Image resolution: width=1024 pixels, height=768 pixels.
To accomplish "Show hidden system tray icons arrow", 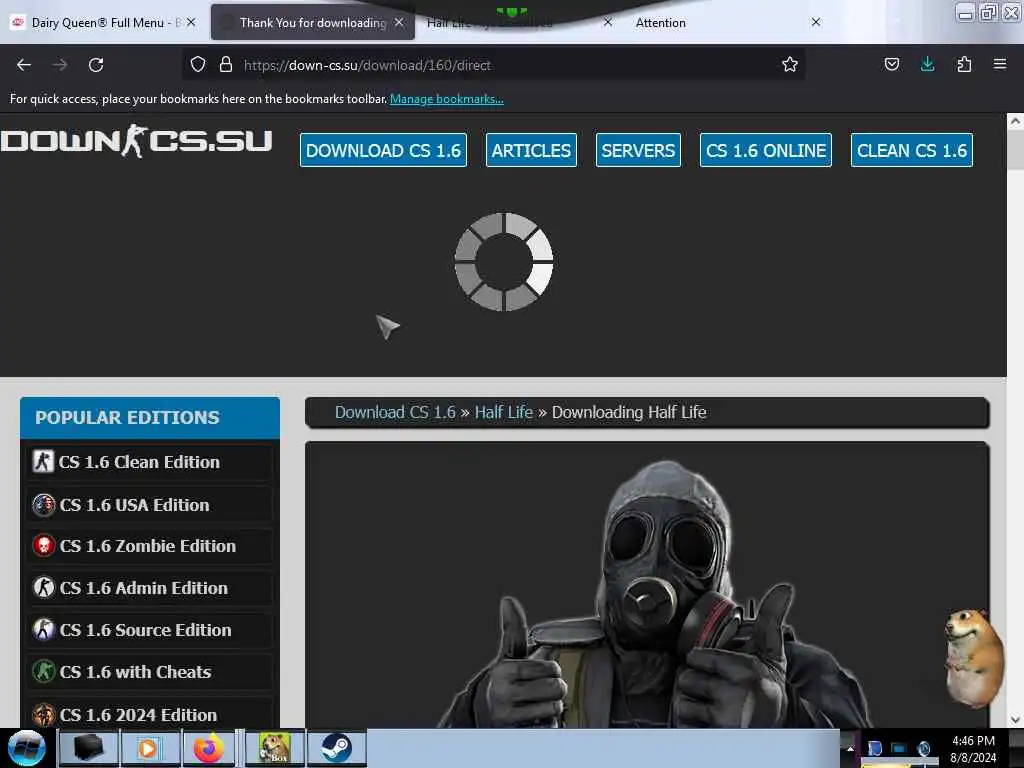I will (x=850, y=748).
